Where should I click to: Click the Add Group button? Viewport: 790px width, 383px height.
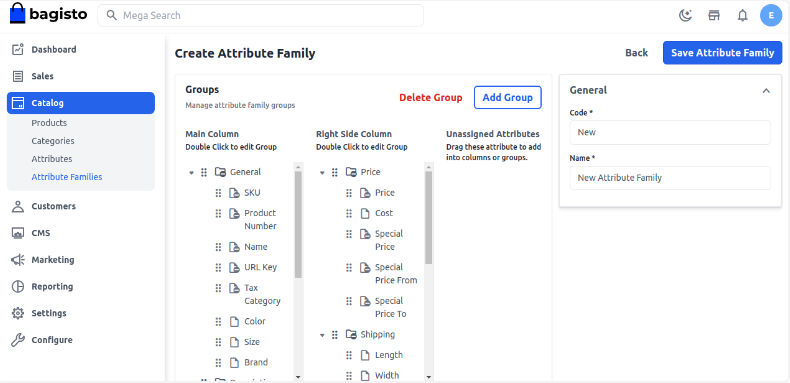tap(508, 97)
